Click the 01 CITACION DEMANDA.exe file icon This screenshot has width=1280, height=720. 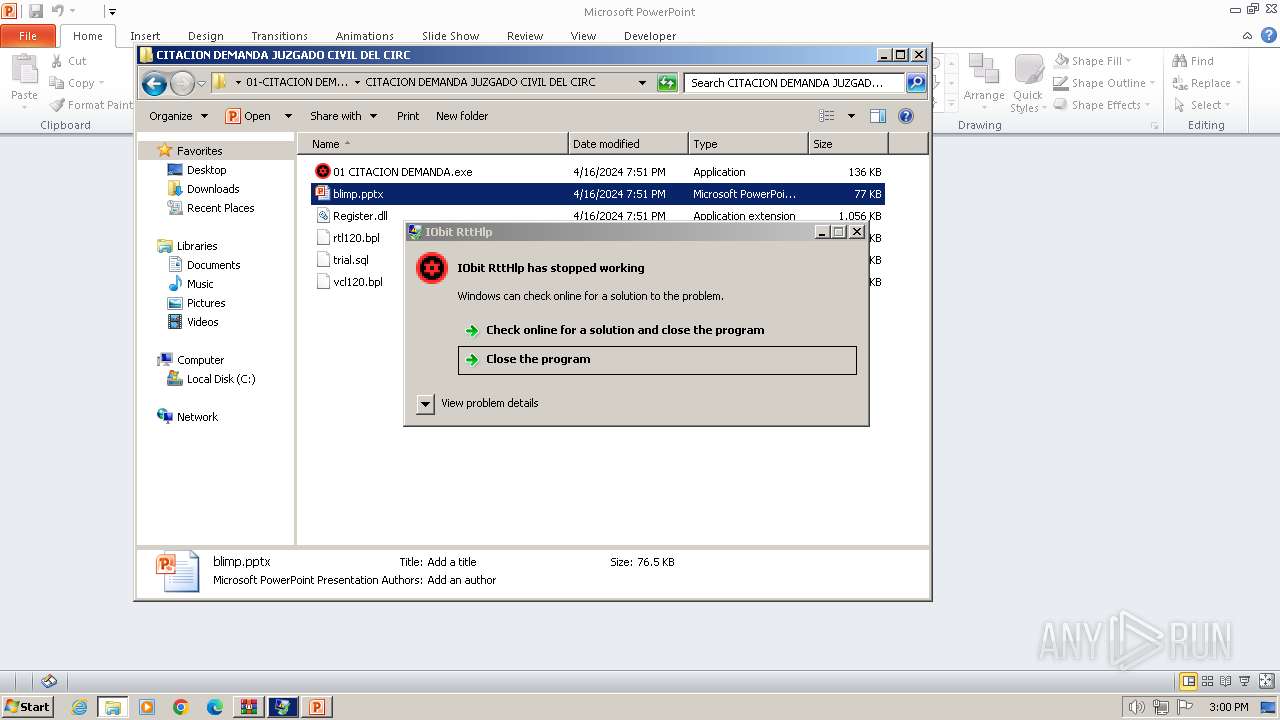coord(322,172)
